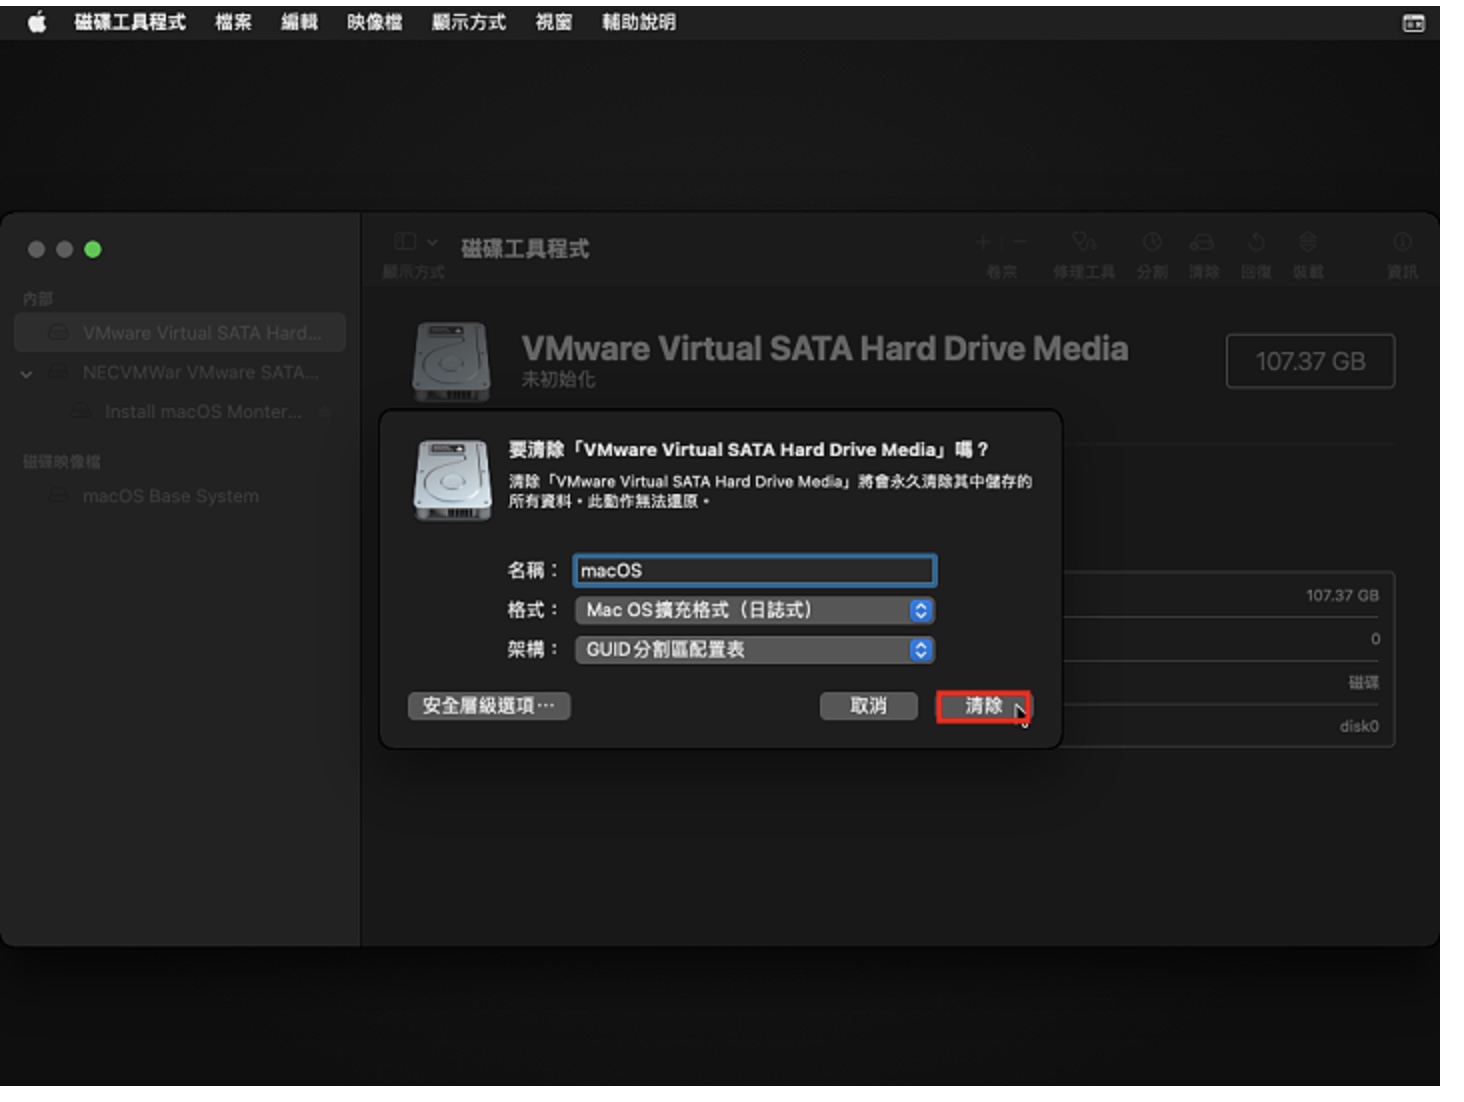Open the 顯示方式 menu in menu bar
The width and height of the screenshot is (1464, 1102).
468,22
